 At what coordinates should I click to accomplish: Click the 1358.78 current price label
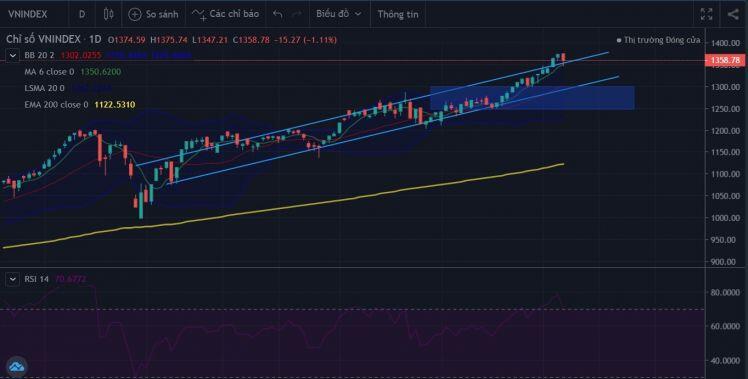(x=725, y=60)
